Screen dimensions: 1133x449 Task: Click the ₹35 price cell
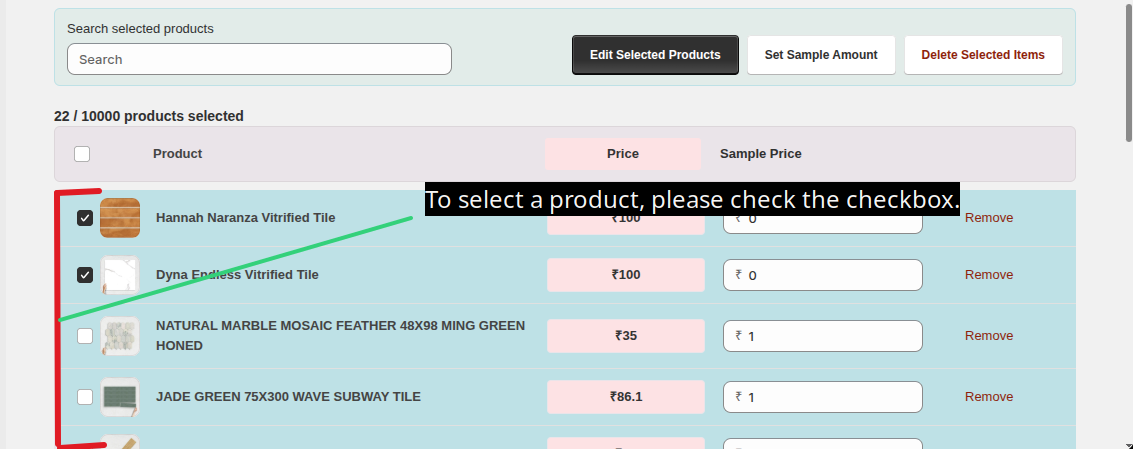(626, 335)
